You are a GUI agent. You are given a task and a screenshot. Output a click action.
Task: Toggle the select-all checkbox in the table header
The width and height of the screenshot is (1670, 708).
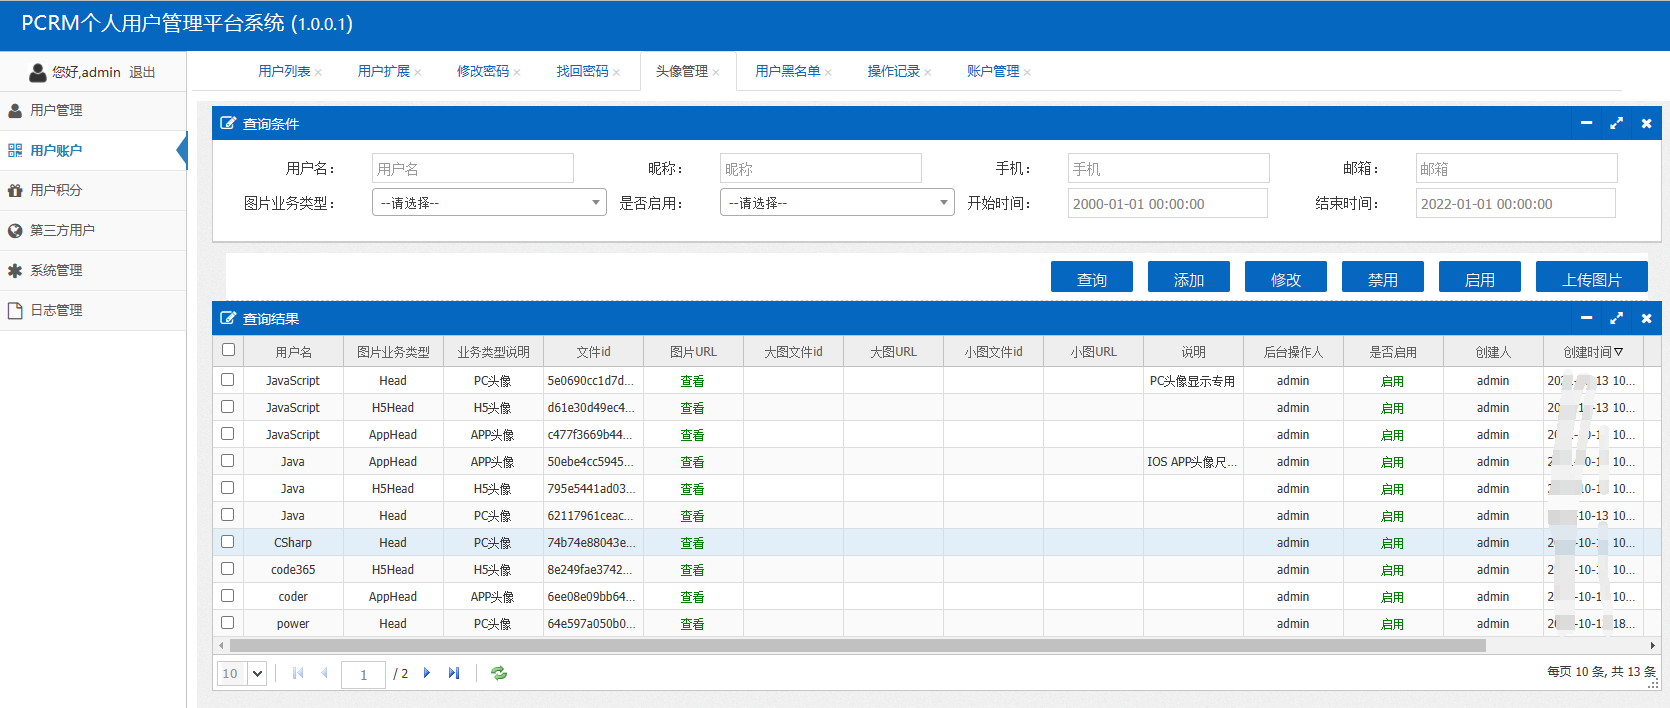(x=228, y=350)
